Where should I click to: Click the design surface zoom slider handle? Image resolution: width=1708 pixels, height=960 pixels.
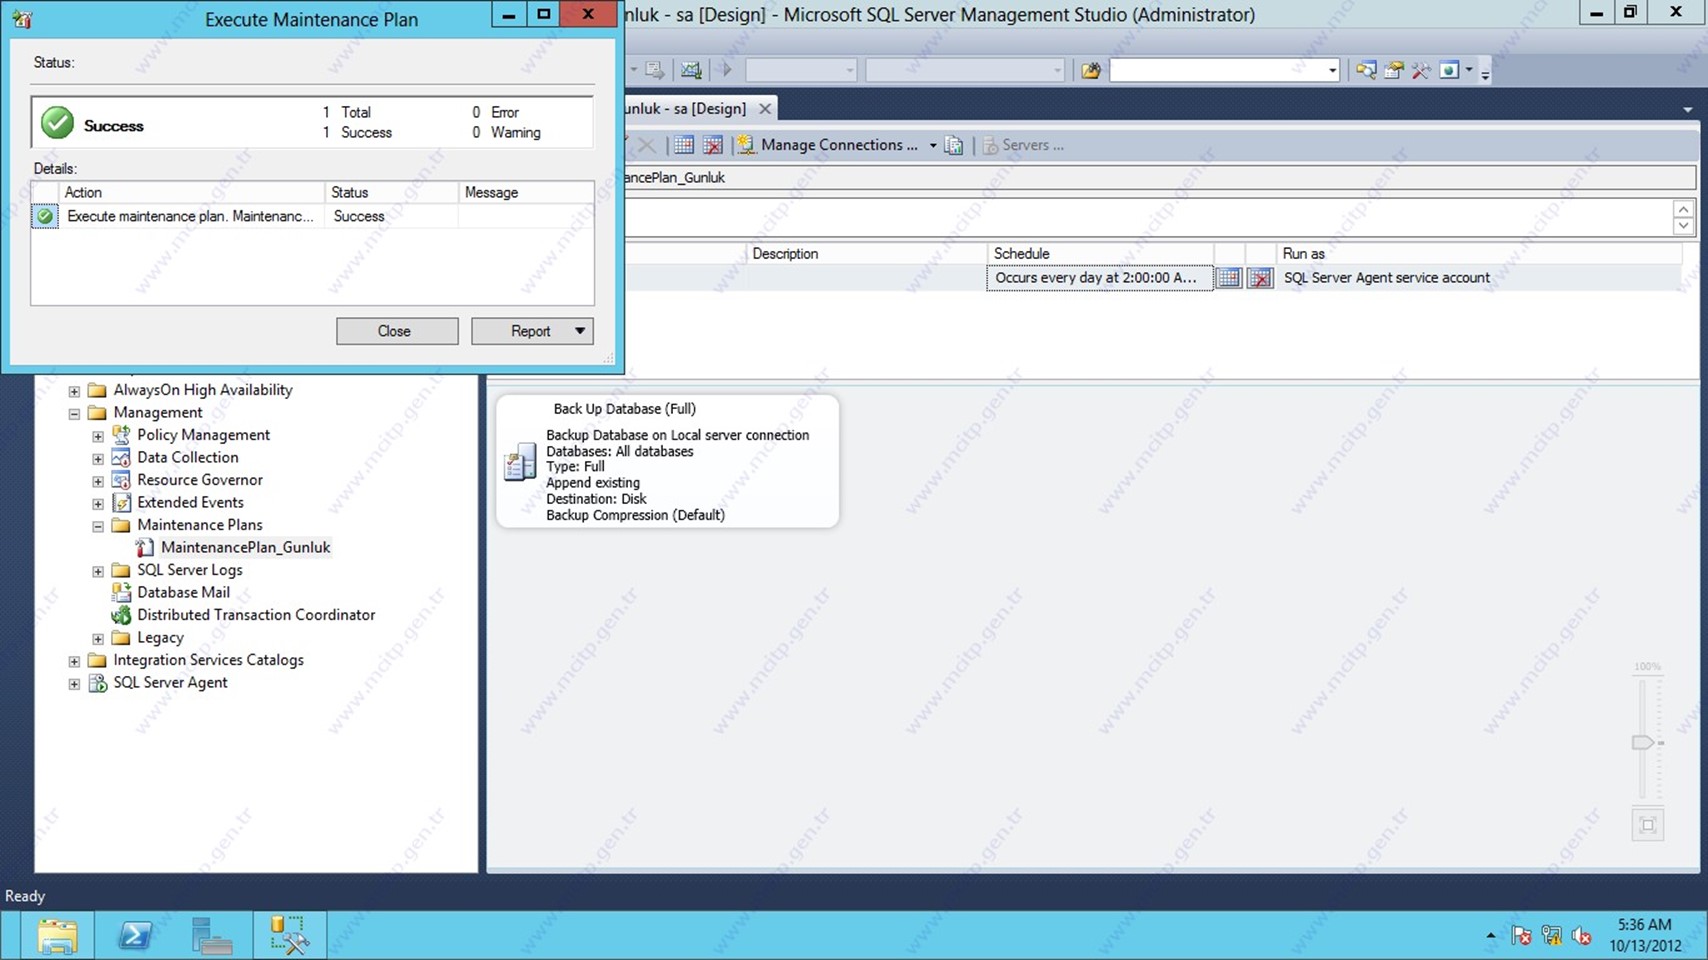[1642, 742]
